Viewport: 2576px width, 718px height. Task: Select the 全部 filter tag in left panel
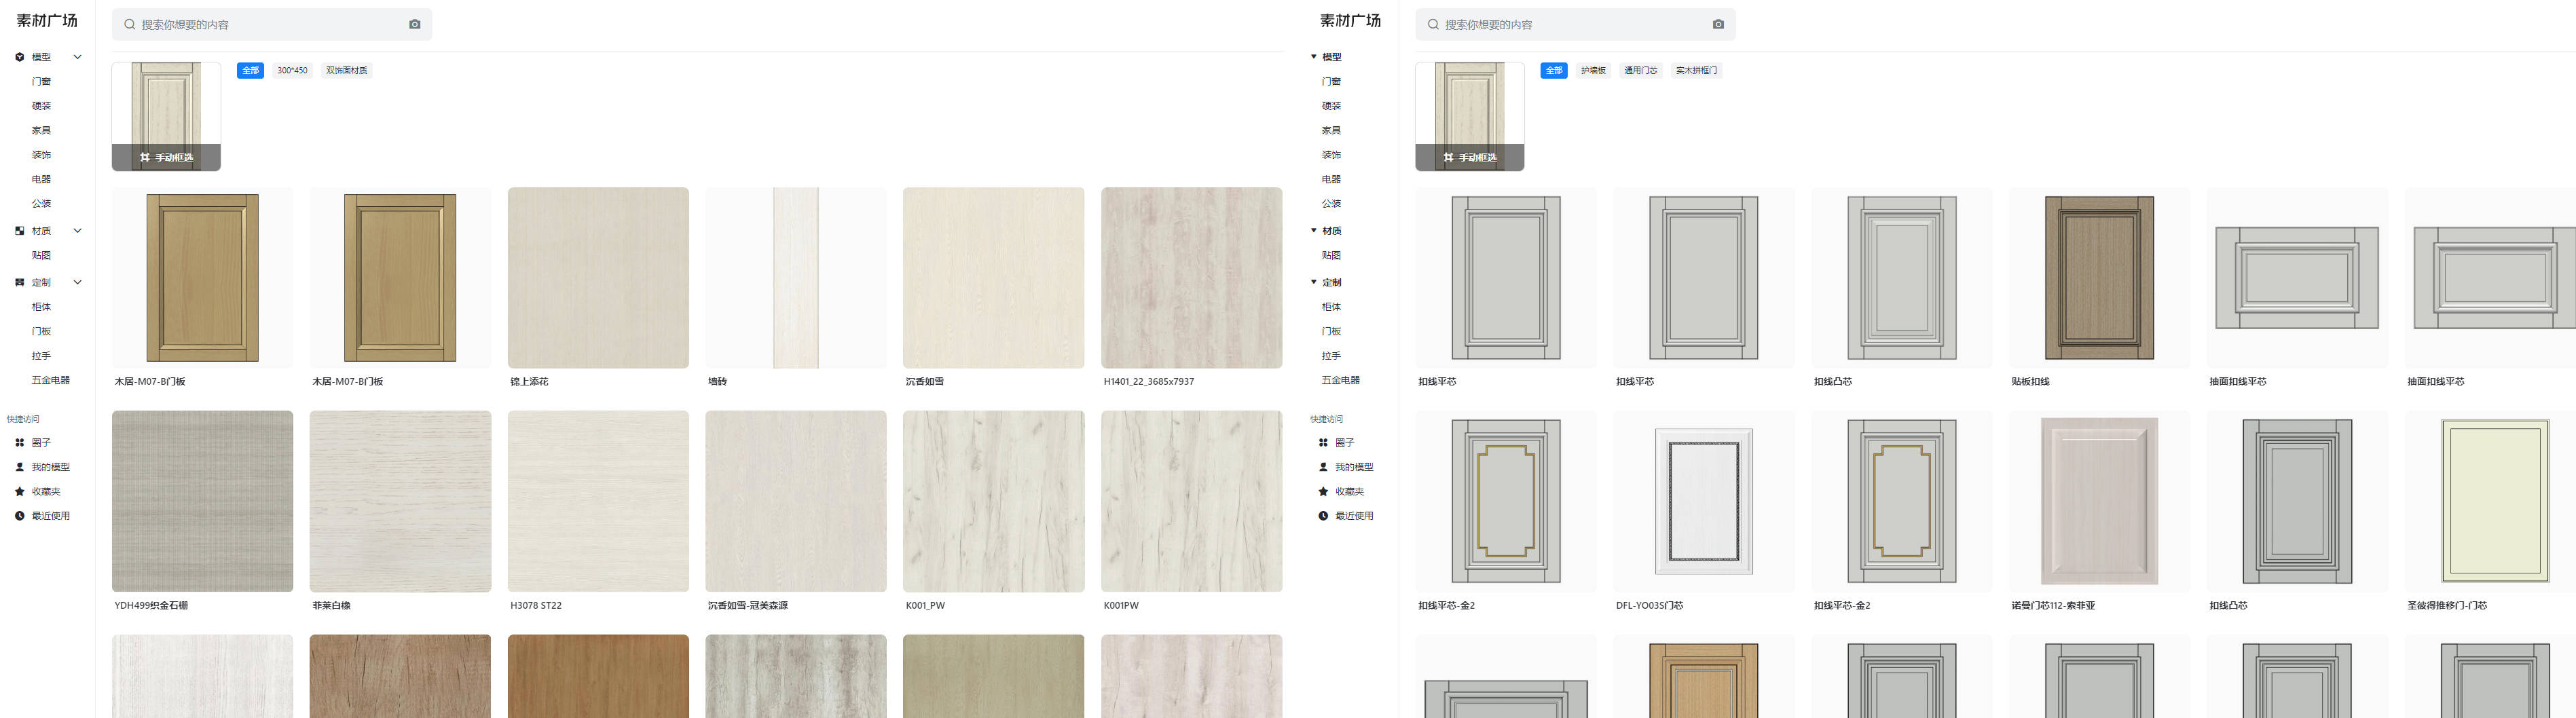click(250, 70)
